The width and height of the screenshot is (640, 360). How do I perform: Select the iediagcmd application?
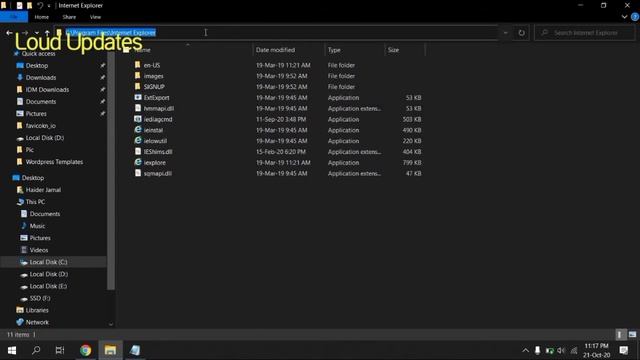(158, 119)
